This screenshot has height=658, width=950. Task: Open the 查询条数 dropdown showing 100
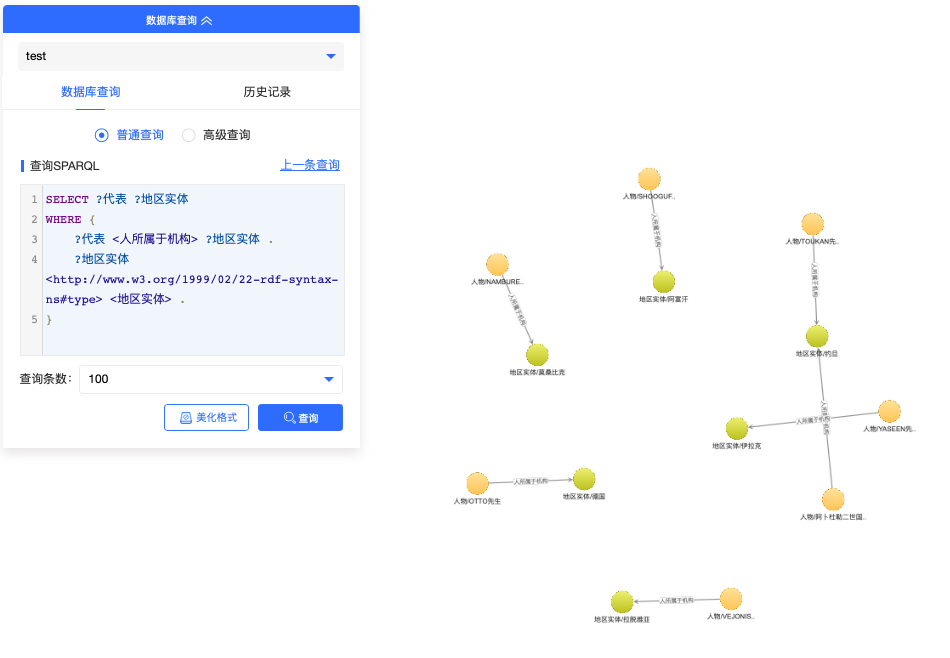point(211,380)
